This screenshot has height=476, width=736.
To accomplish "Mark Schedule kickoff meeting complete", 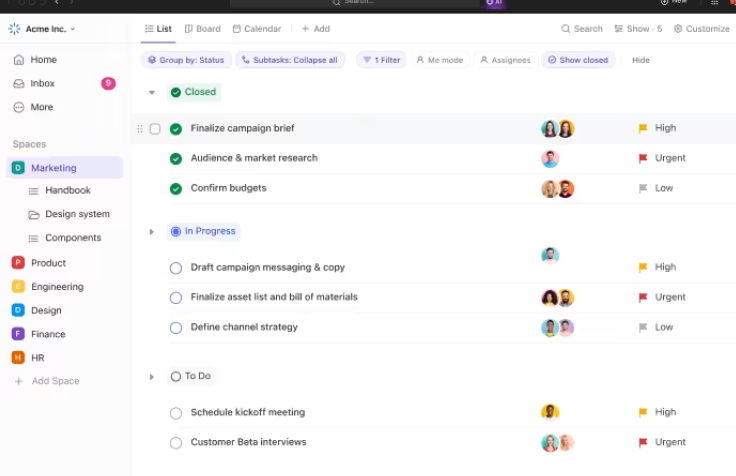I will [176, 413].
